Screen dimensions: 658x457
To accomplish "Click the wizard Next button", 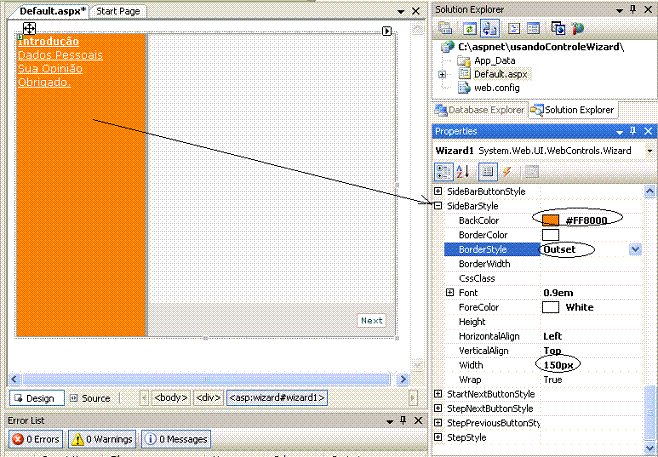I will [x=371, y=320].
